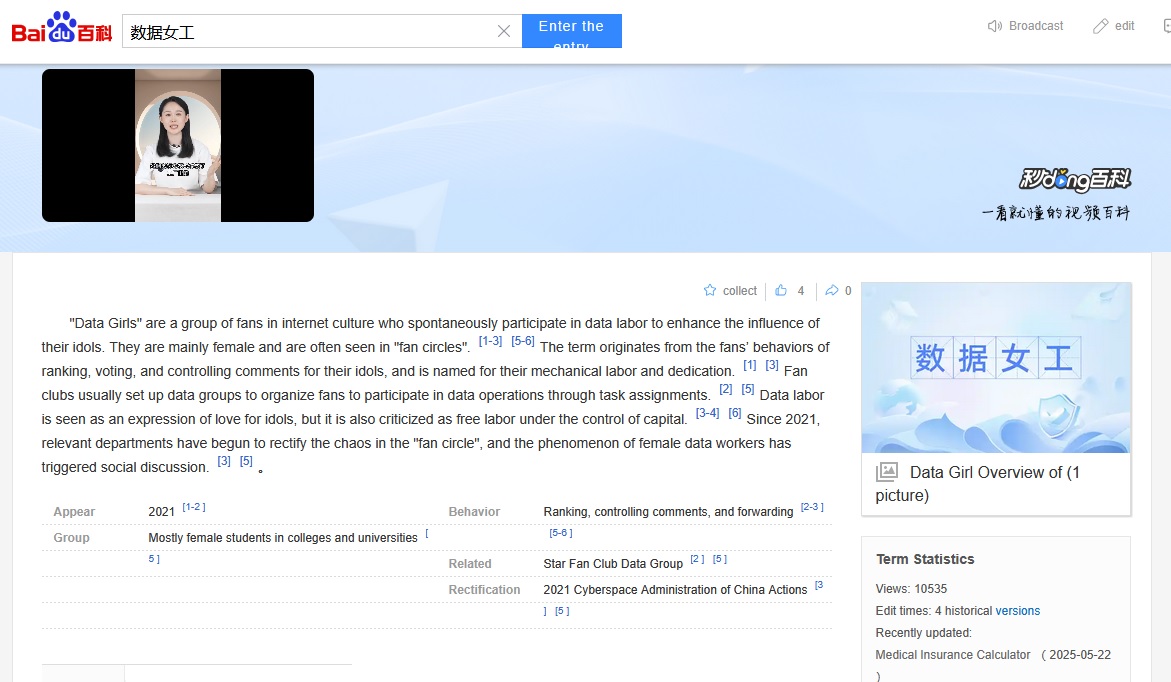The image size is (1171, 682).
Task: Click citation [2-3] in the Behavior row
Action: click(x=812, y=507)
